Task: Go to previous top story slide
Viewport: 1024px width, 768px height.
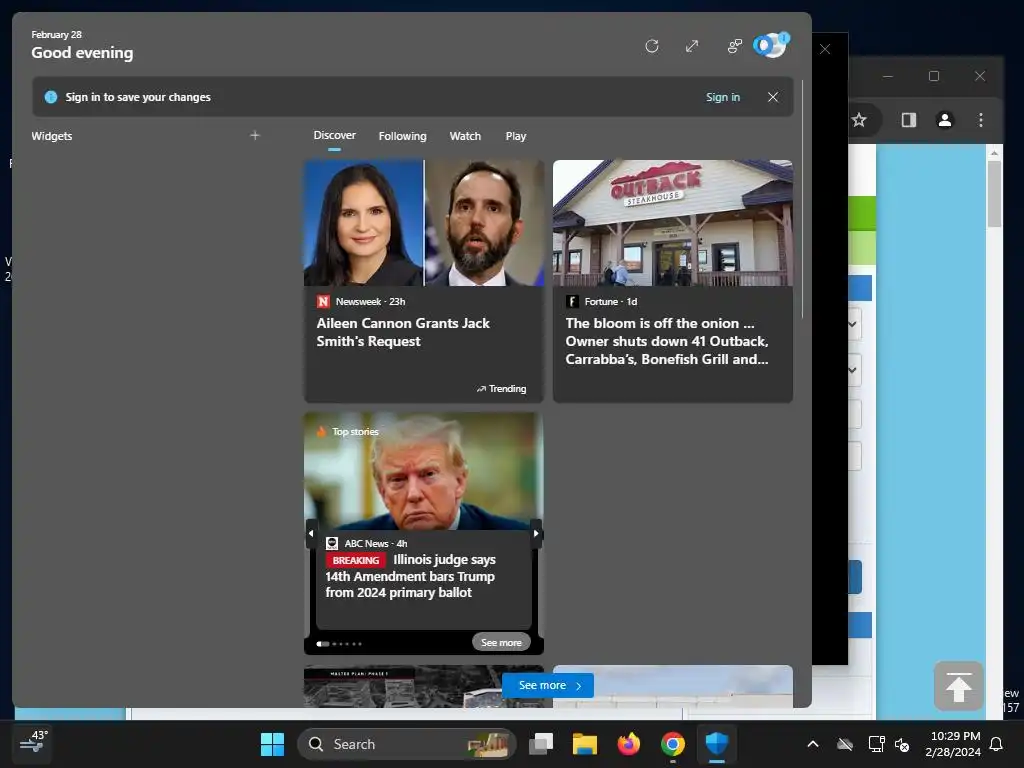Action: [x=311, y=534]
